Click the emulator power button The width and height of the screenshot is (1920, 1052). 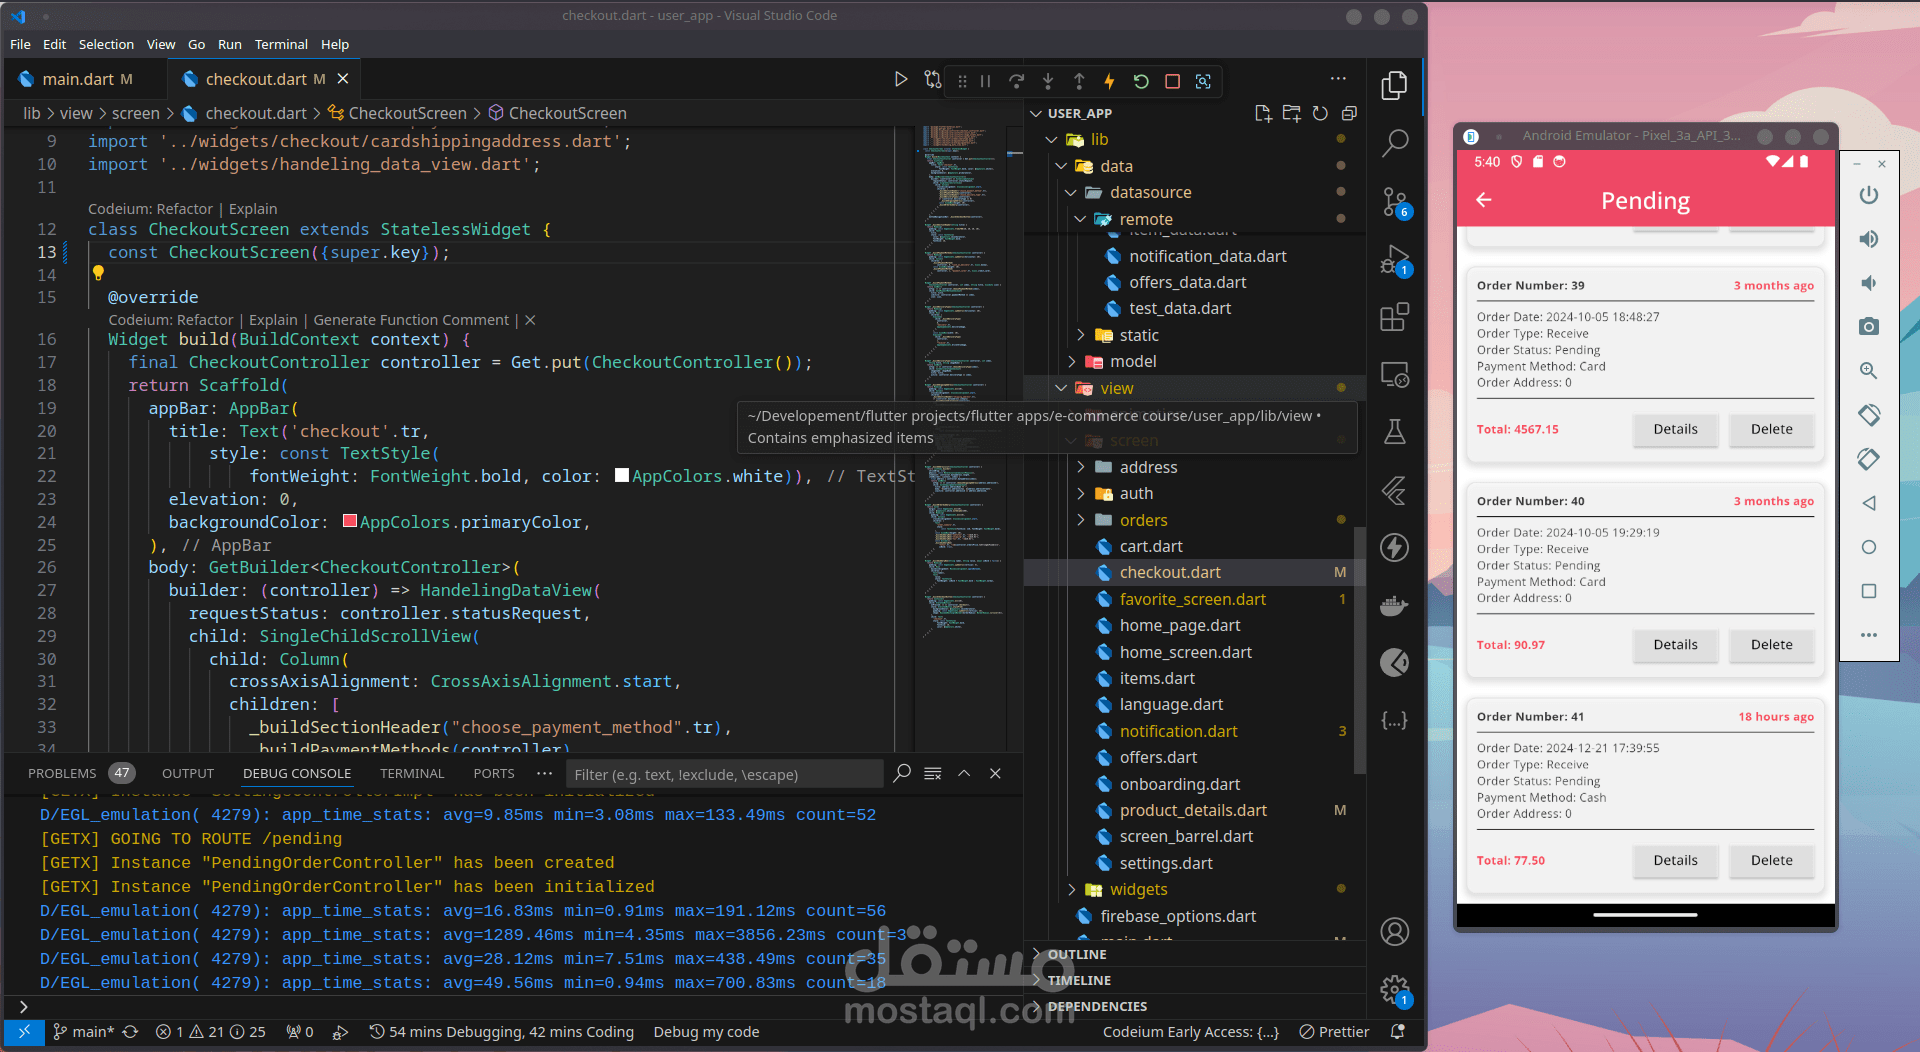point(1868,195)
